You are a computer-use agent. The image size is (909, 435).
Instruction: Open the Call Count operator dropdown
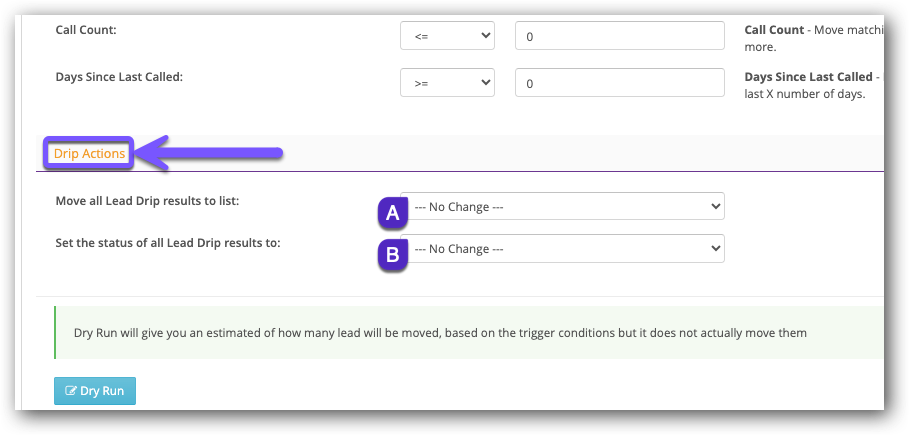coord(447,36)
